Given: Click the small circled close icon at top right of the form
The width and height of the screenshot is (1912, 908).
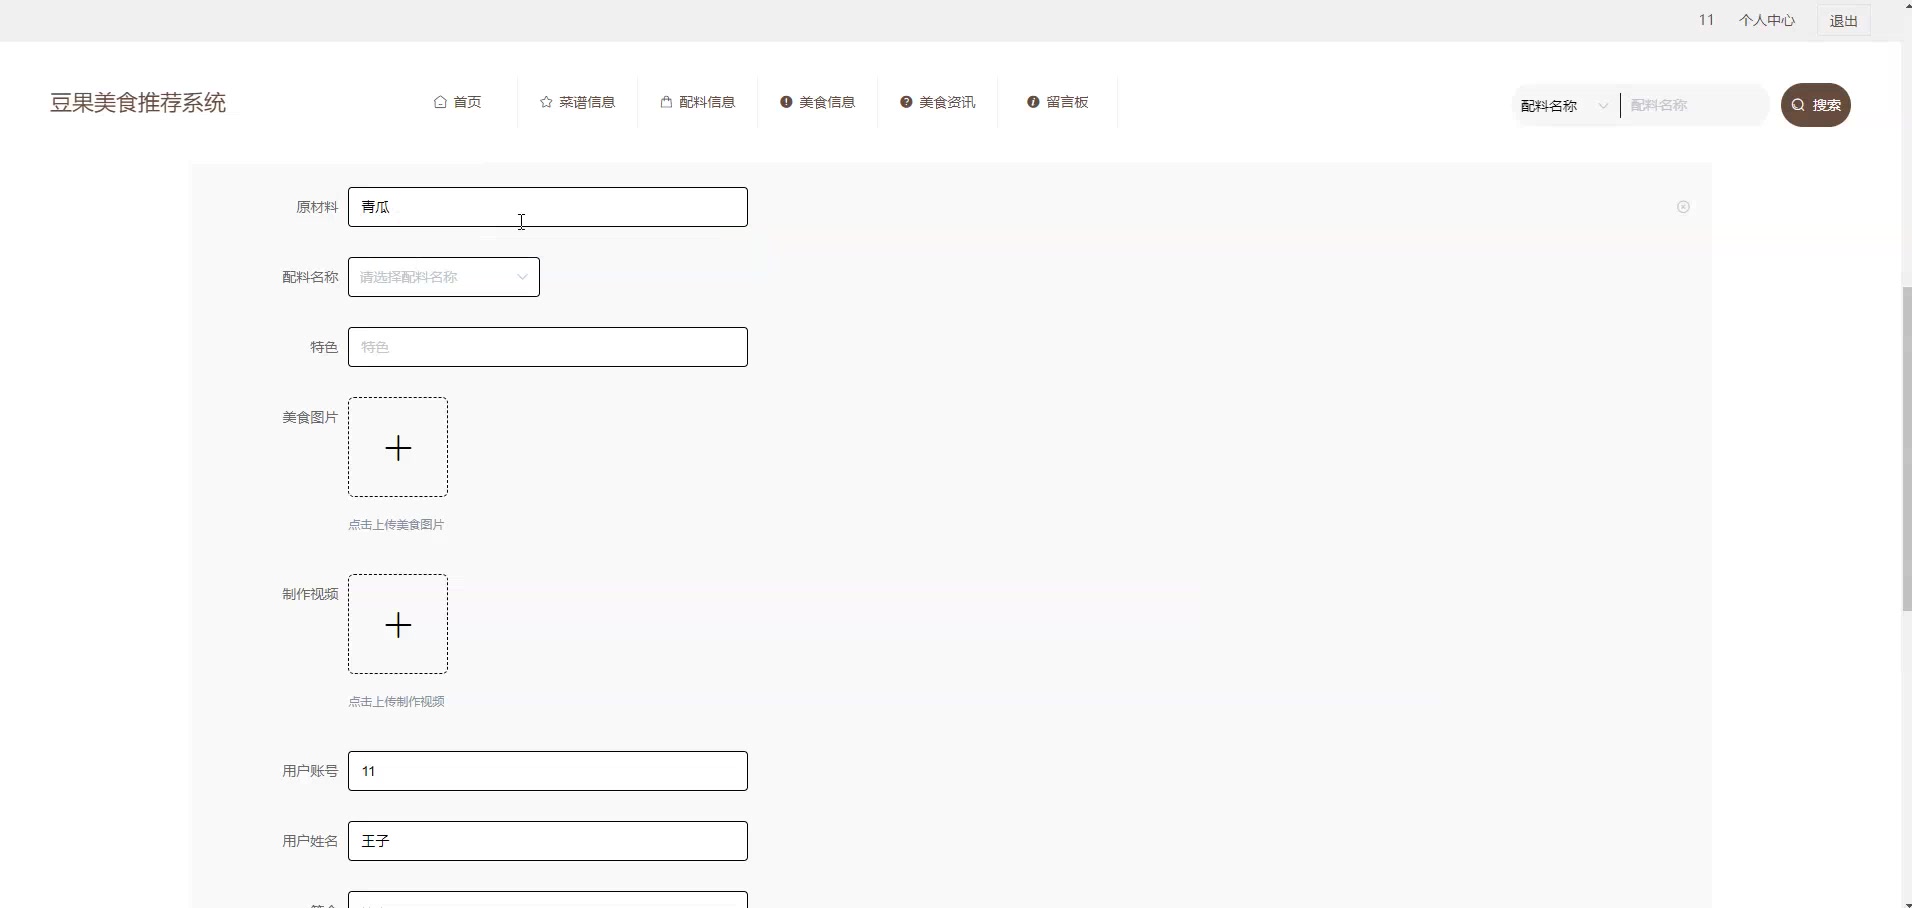Looking at the screenshot, I should point(1683,207).
